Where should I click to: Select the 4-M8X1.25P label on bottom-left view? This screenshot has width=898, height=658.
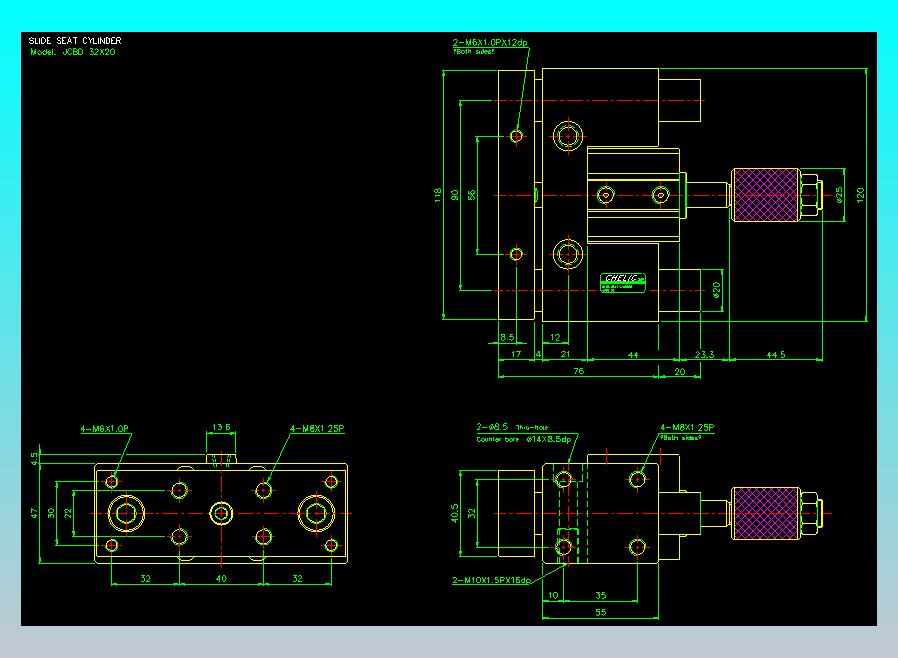(317, 428)
